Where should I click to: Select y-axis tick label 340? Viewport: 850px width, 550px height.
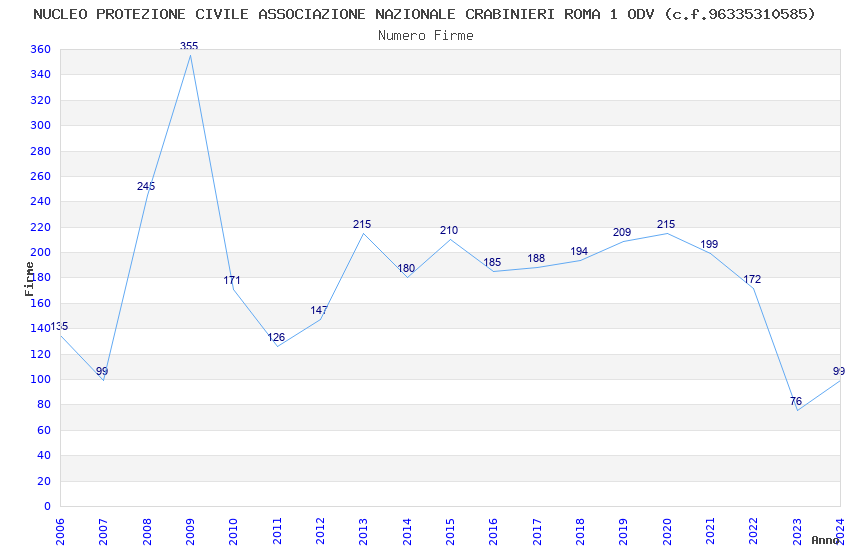tap(41, 74)
